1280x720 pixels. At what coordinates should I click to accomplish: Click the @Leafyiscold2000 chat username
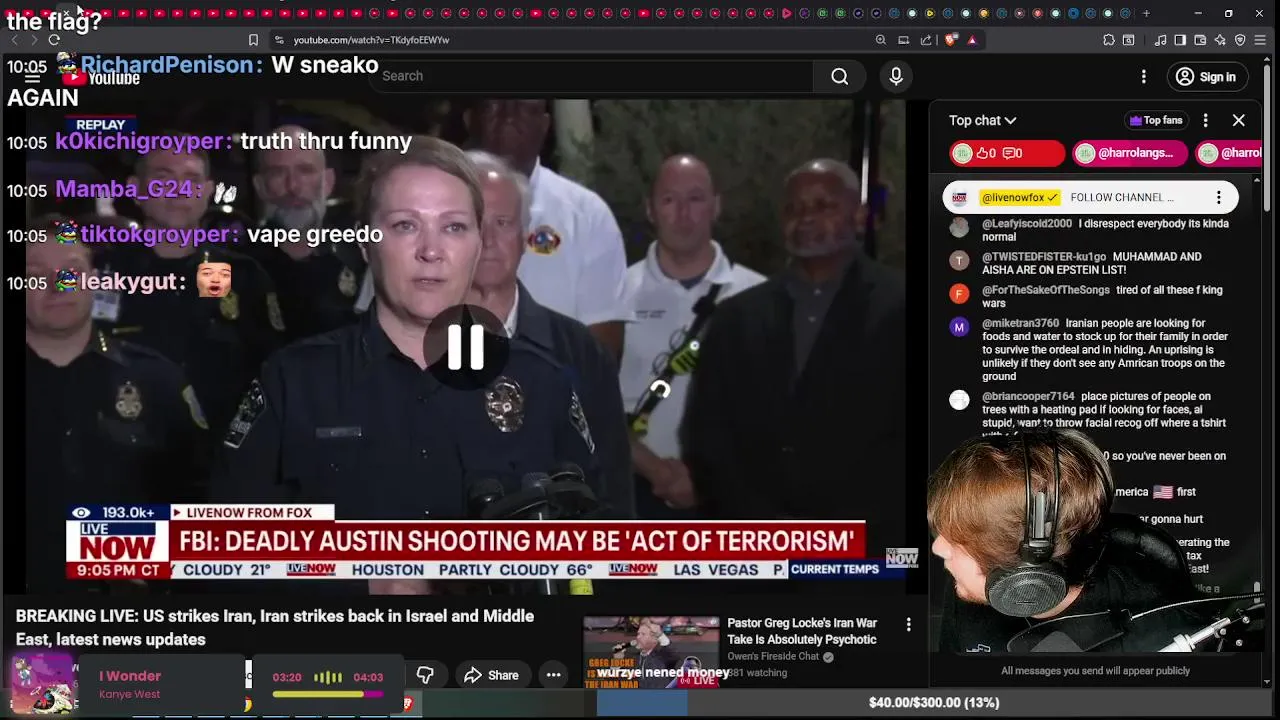tap(1027, 224)
